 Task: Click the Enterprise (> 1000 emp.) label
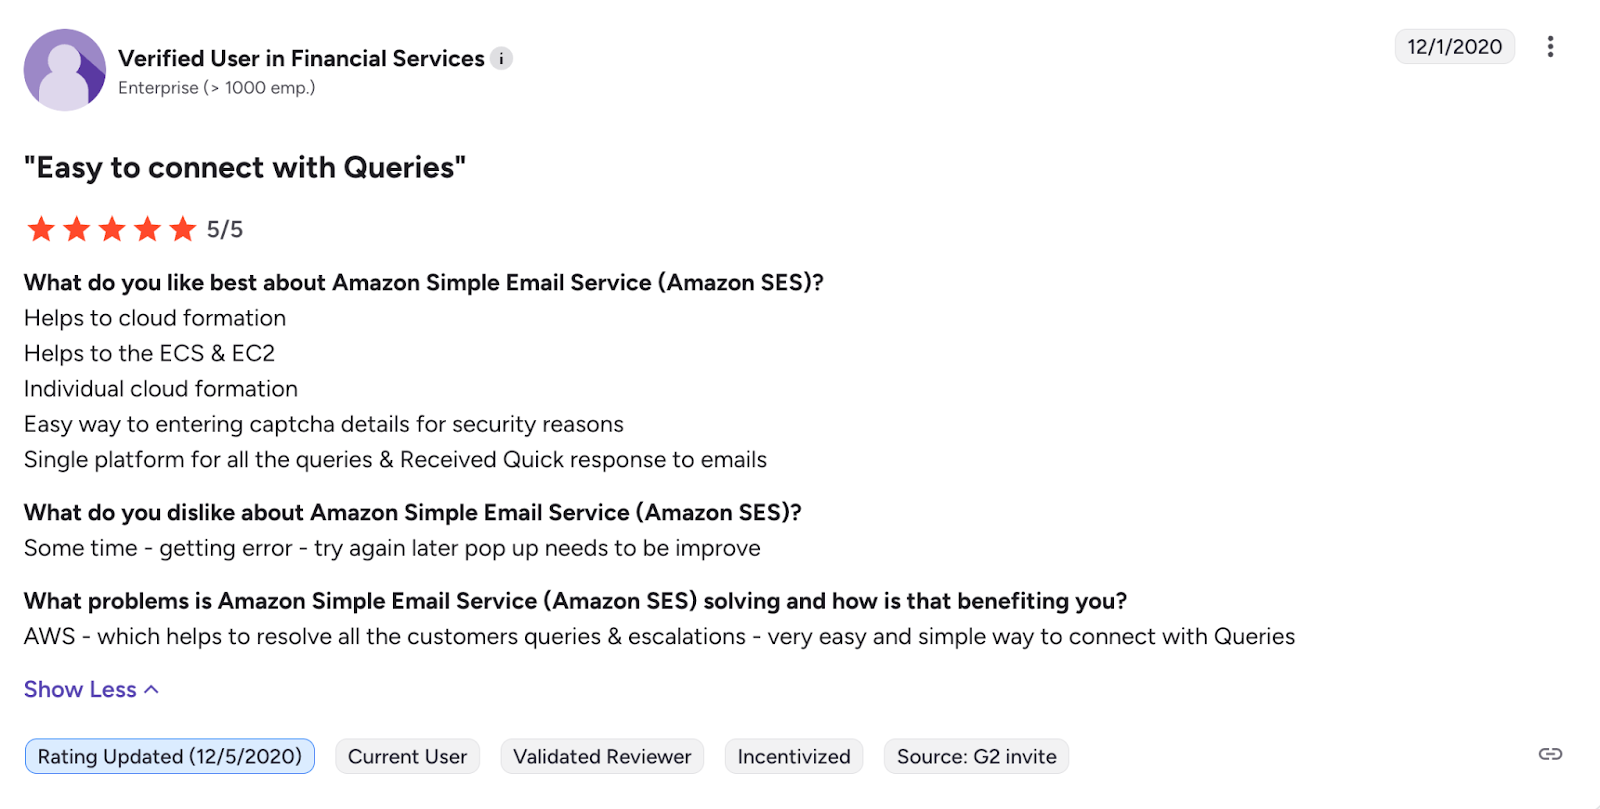pyautogui.click(x=217, y=88)
